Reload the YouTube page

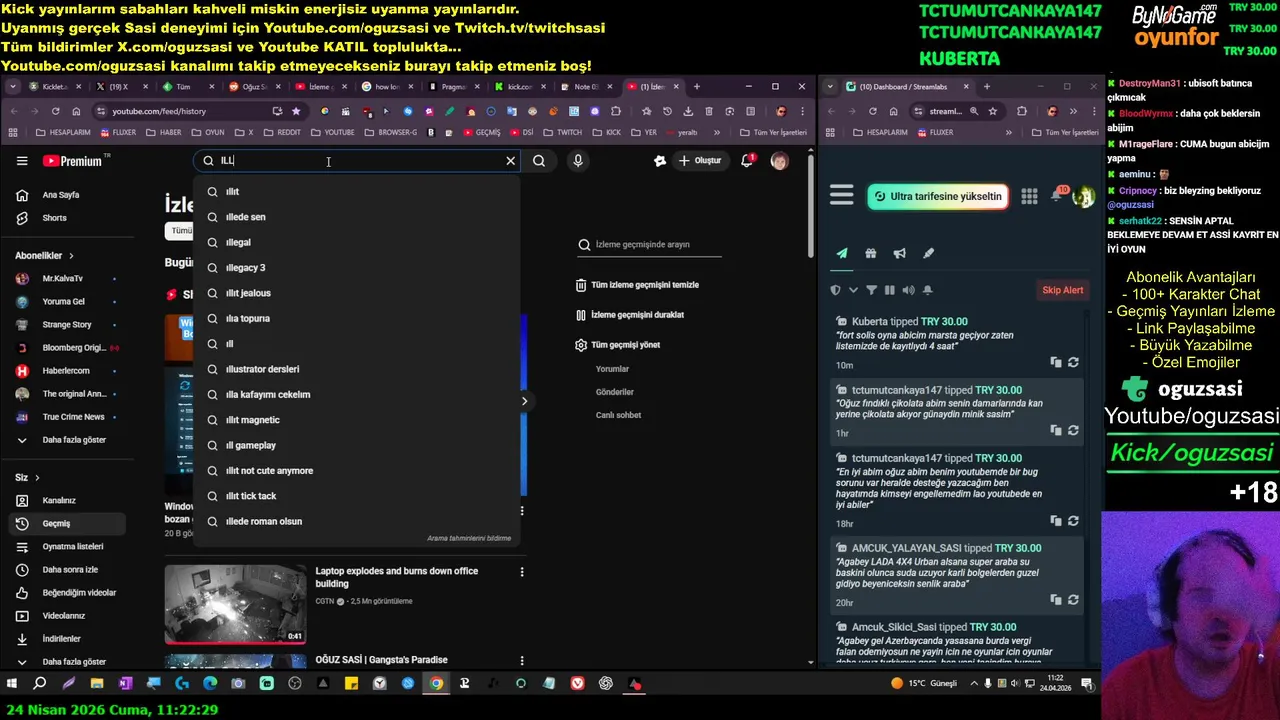55,111
